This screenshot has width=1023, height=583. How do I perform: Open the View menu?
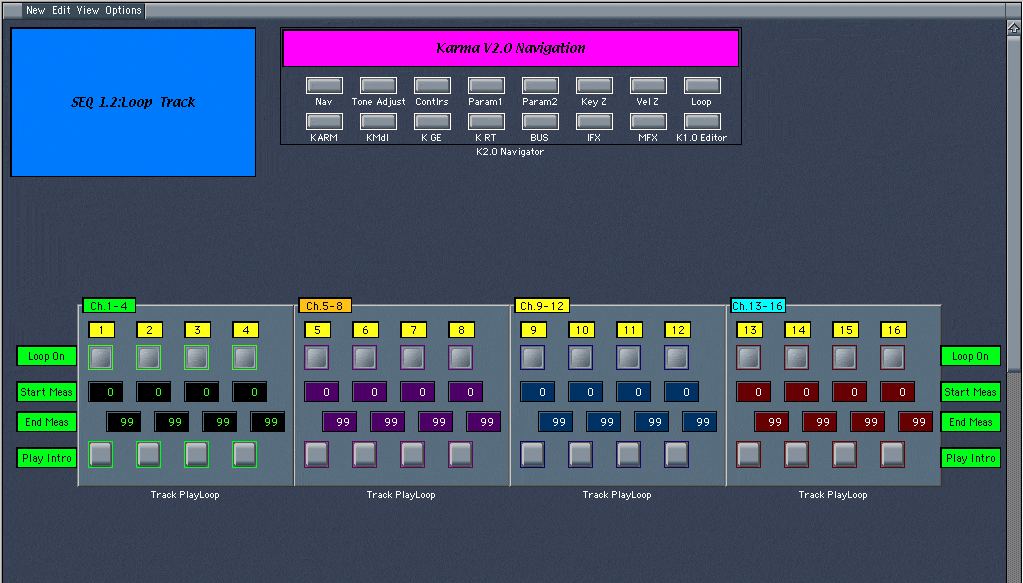[x=88, y=10]
